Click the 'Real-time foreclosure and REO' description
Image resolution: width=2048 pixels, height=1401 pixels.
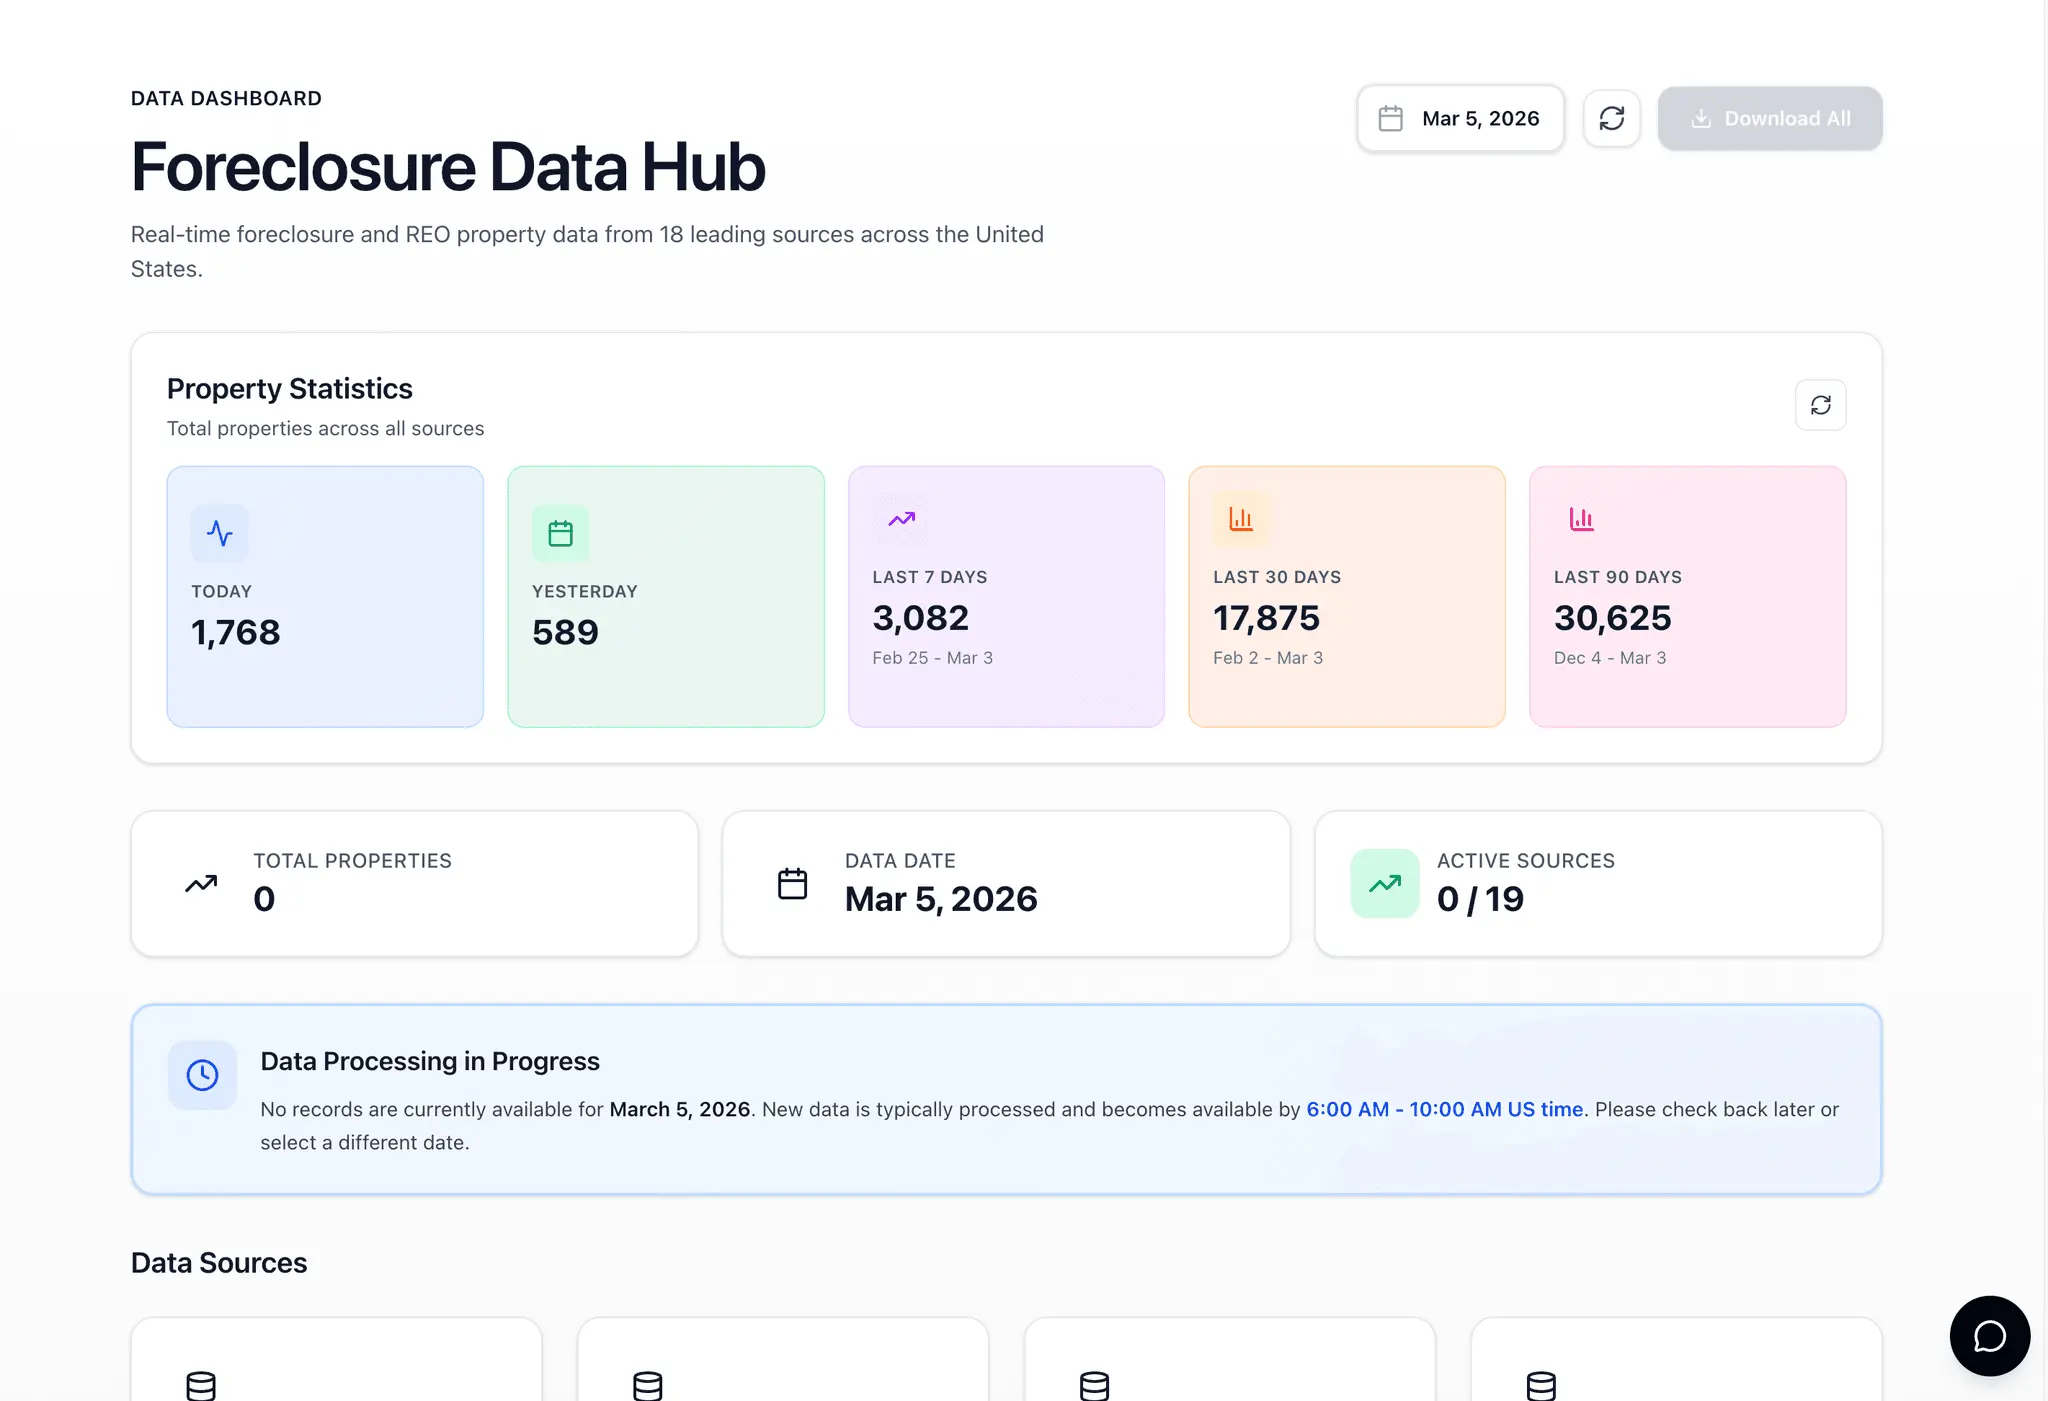(x=587, y=251)
